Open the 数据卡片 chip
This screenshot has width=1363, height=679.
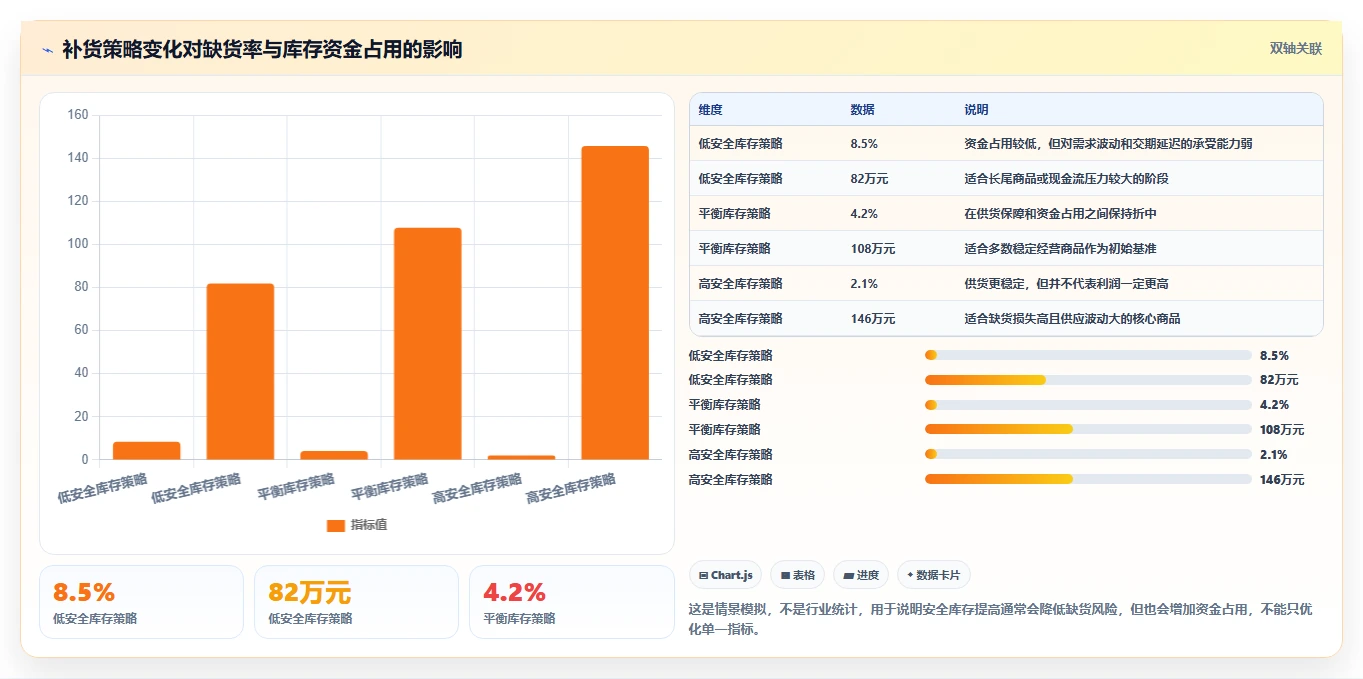933,575
